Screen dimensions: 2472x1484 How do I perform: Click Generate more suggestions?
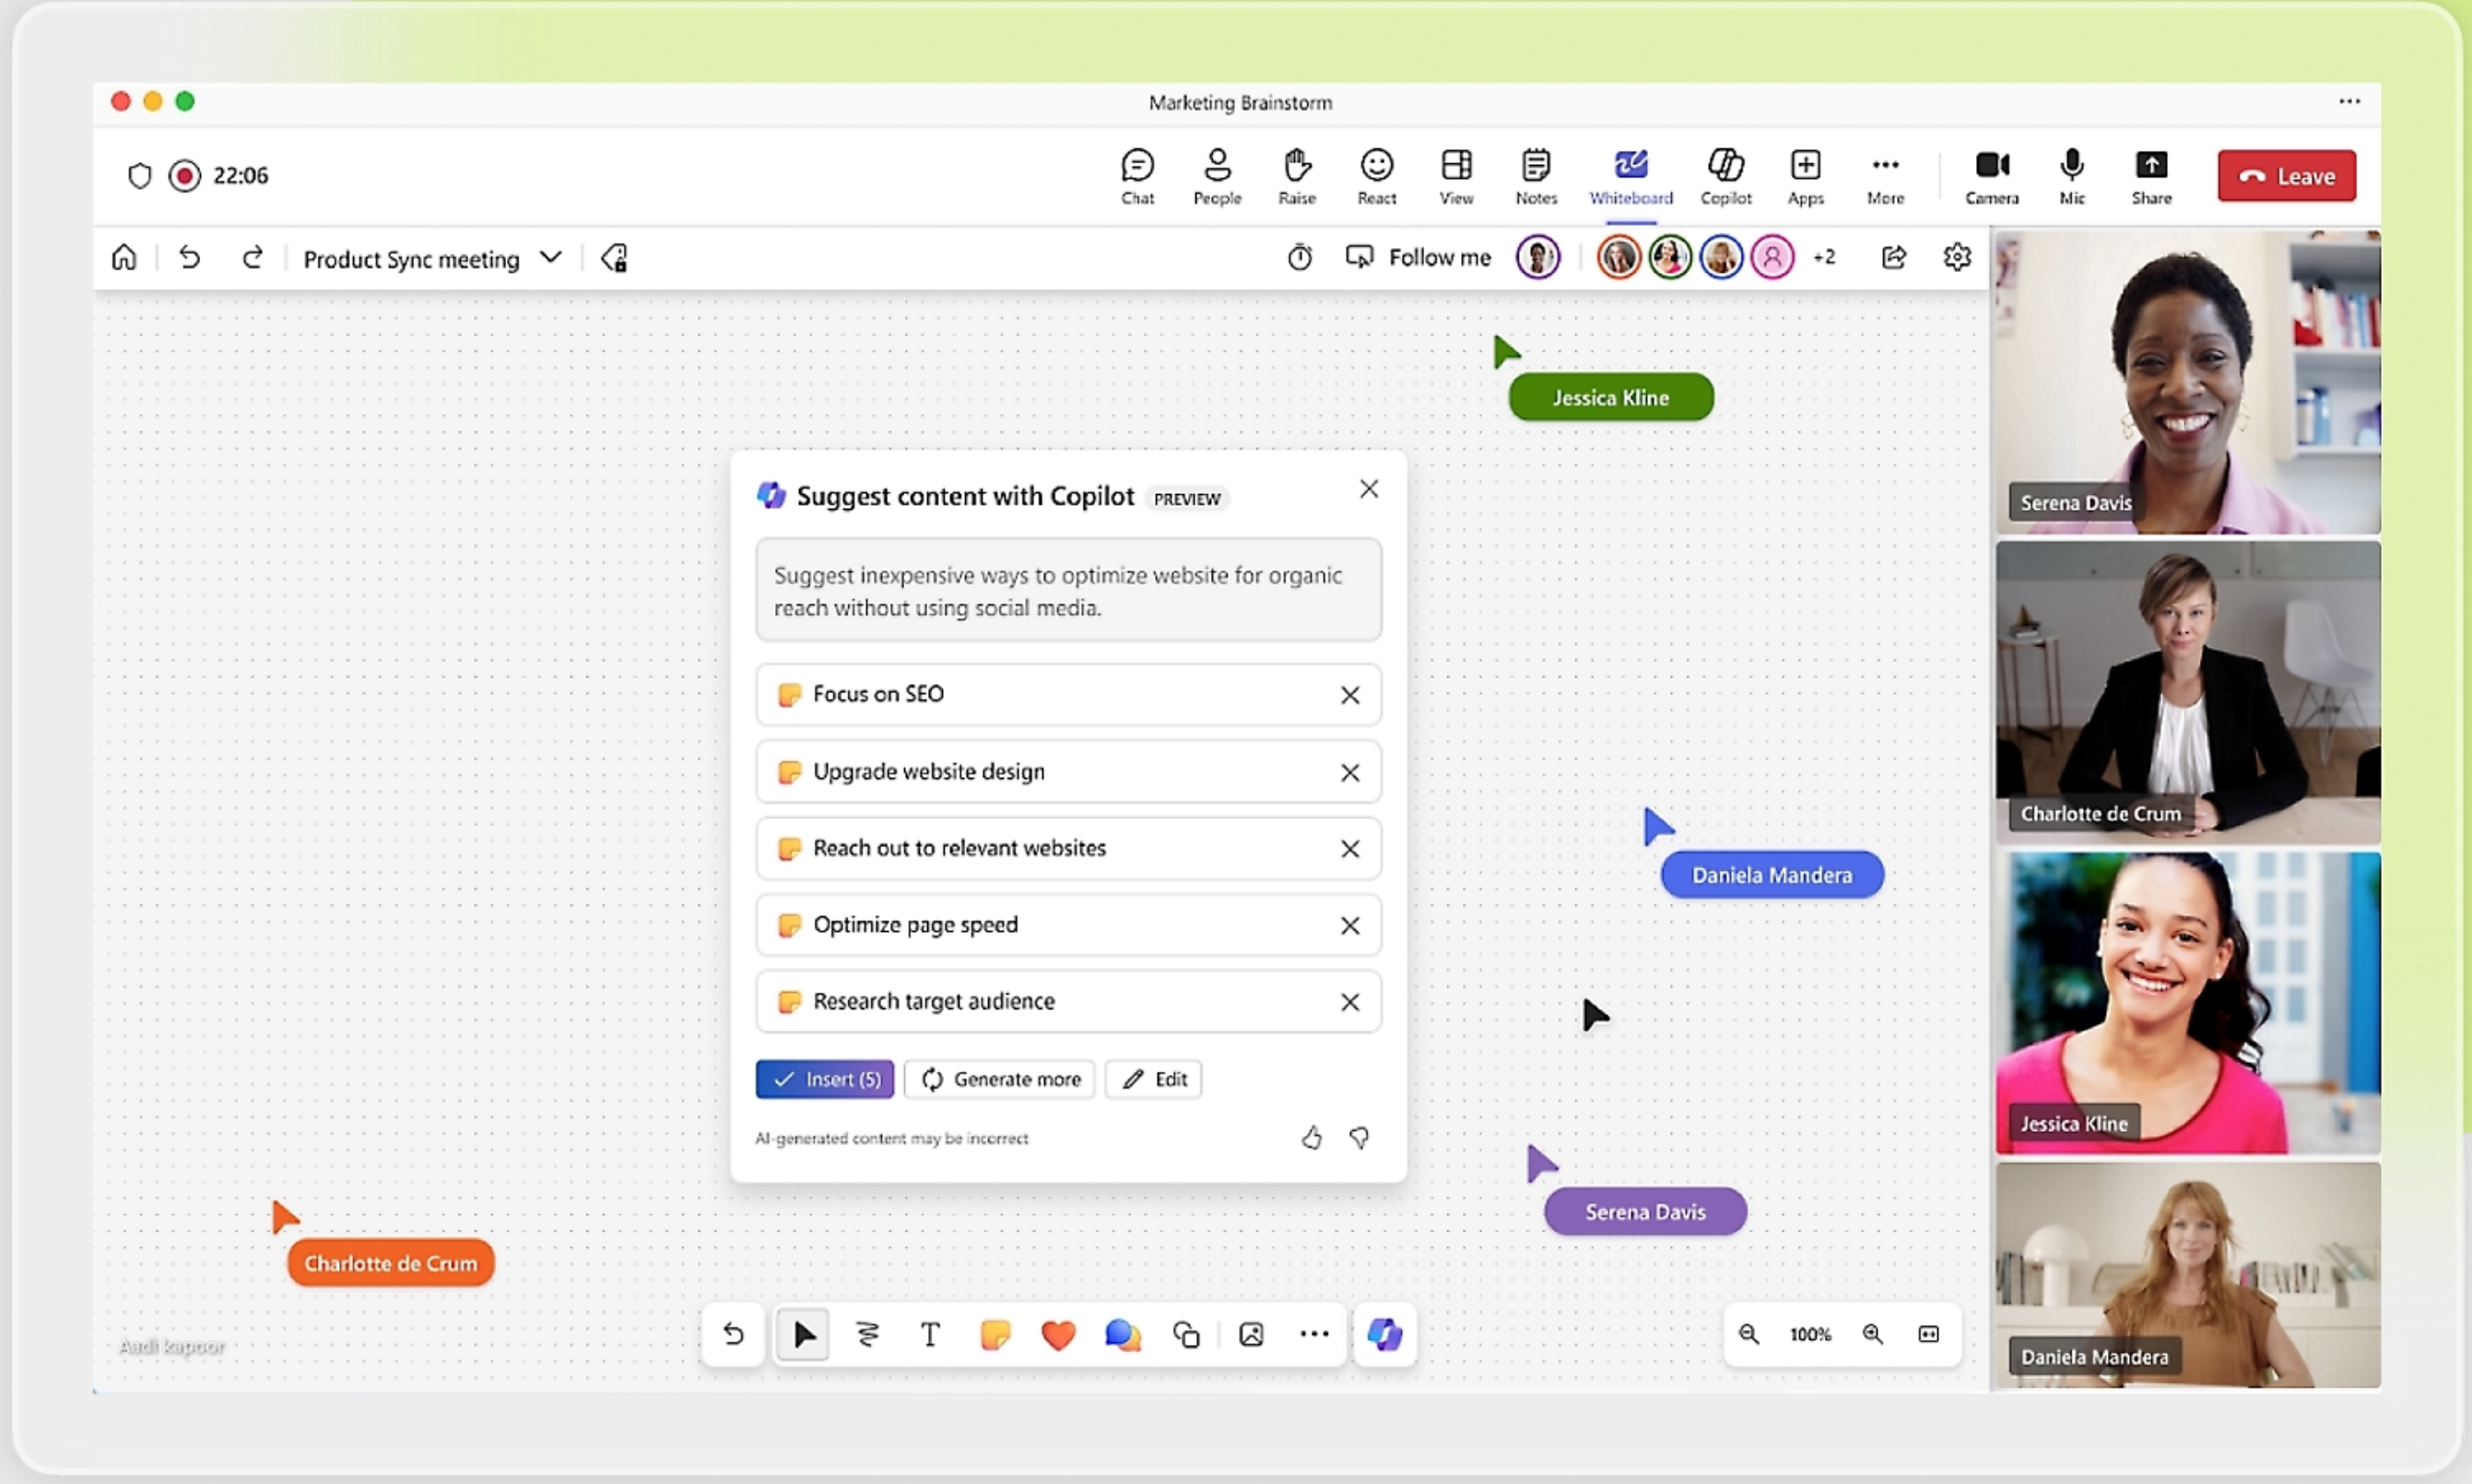click(999, 1079)
